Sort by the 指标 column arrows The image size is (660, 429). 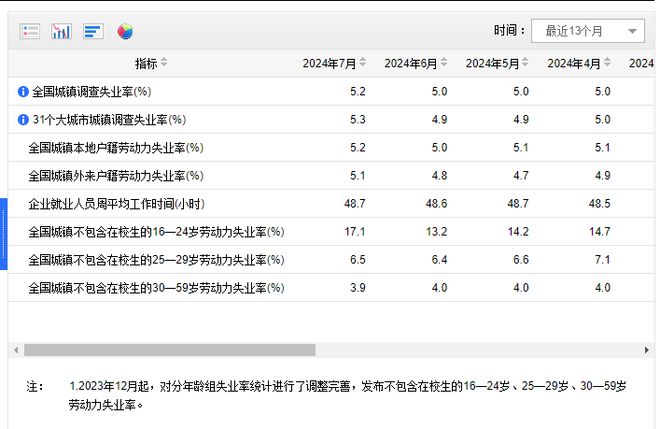point(164,62)
